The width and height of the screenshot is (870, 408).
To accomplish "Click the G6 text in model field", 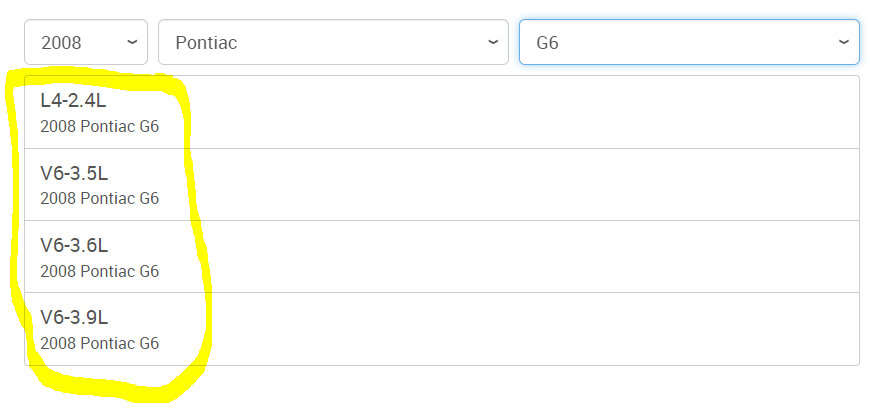I will [547, 43].
